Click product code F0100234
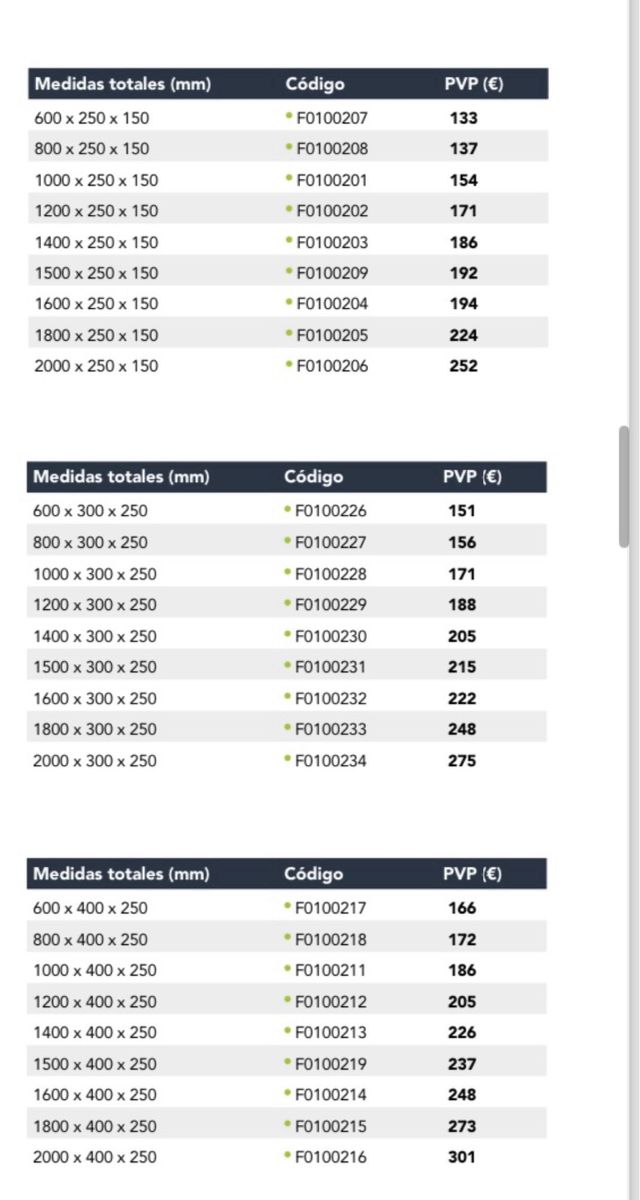Screen dimensions: 640x1200 pyautogui.click(x=331, y=761)
